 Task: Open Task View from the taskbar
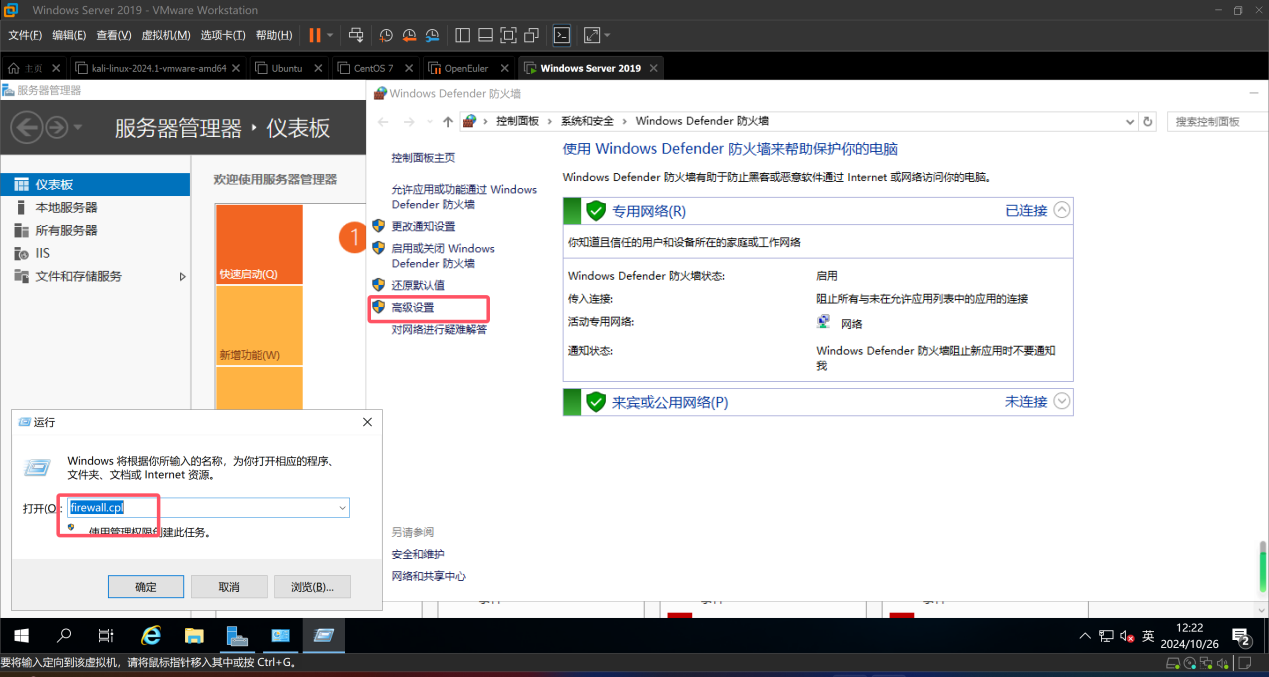(x=106, y=635)
